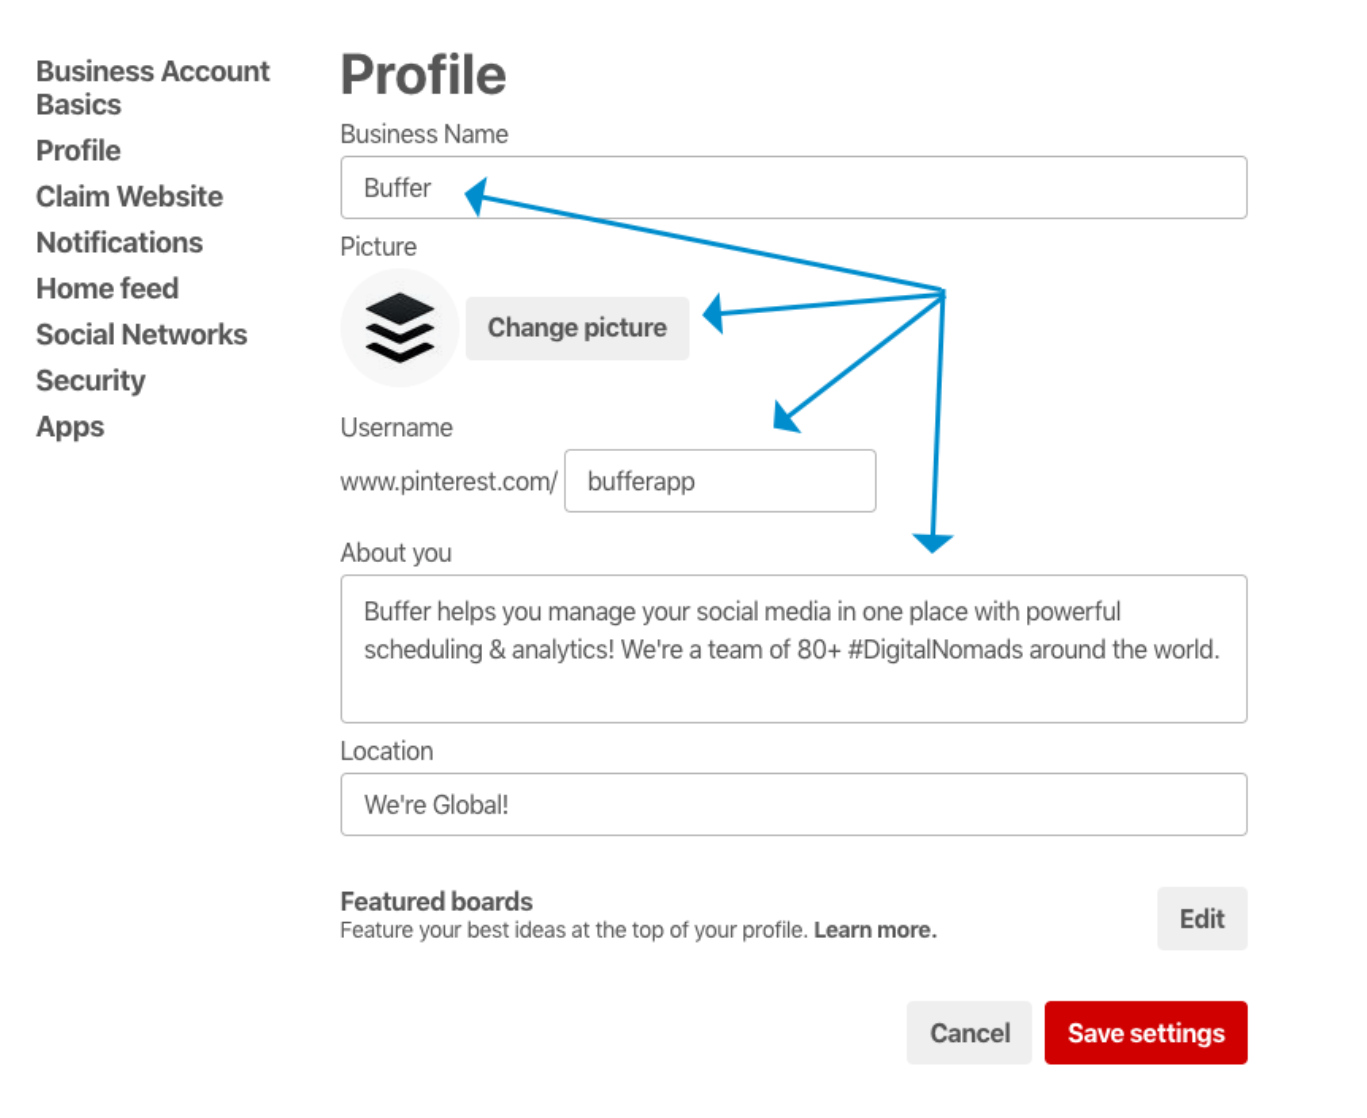Viewport: 1367px width, 1118px height.
Task: Open Apps settings section
Action: (x=70, y=427)
